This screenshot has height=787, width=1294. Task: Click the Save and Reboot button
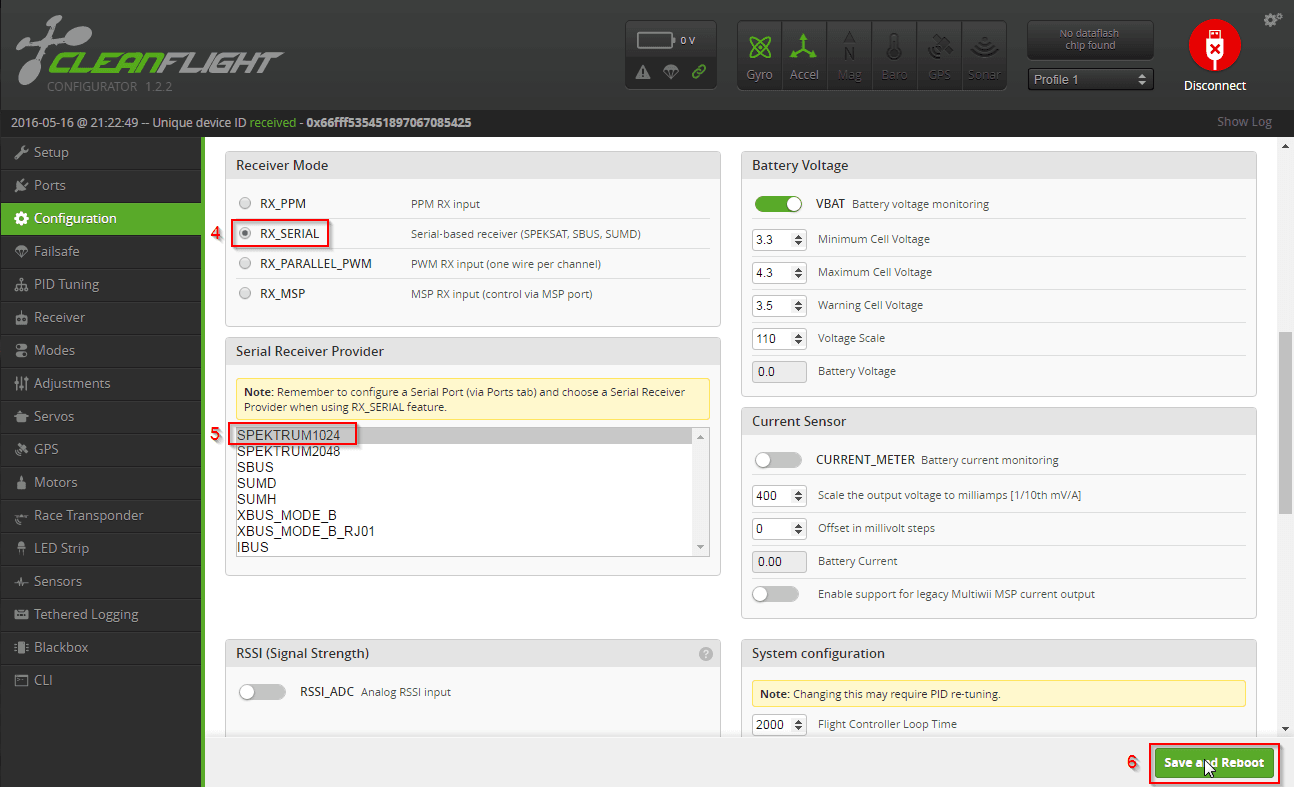[1213, 762]
